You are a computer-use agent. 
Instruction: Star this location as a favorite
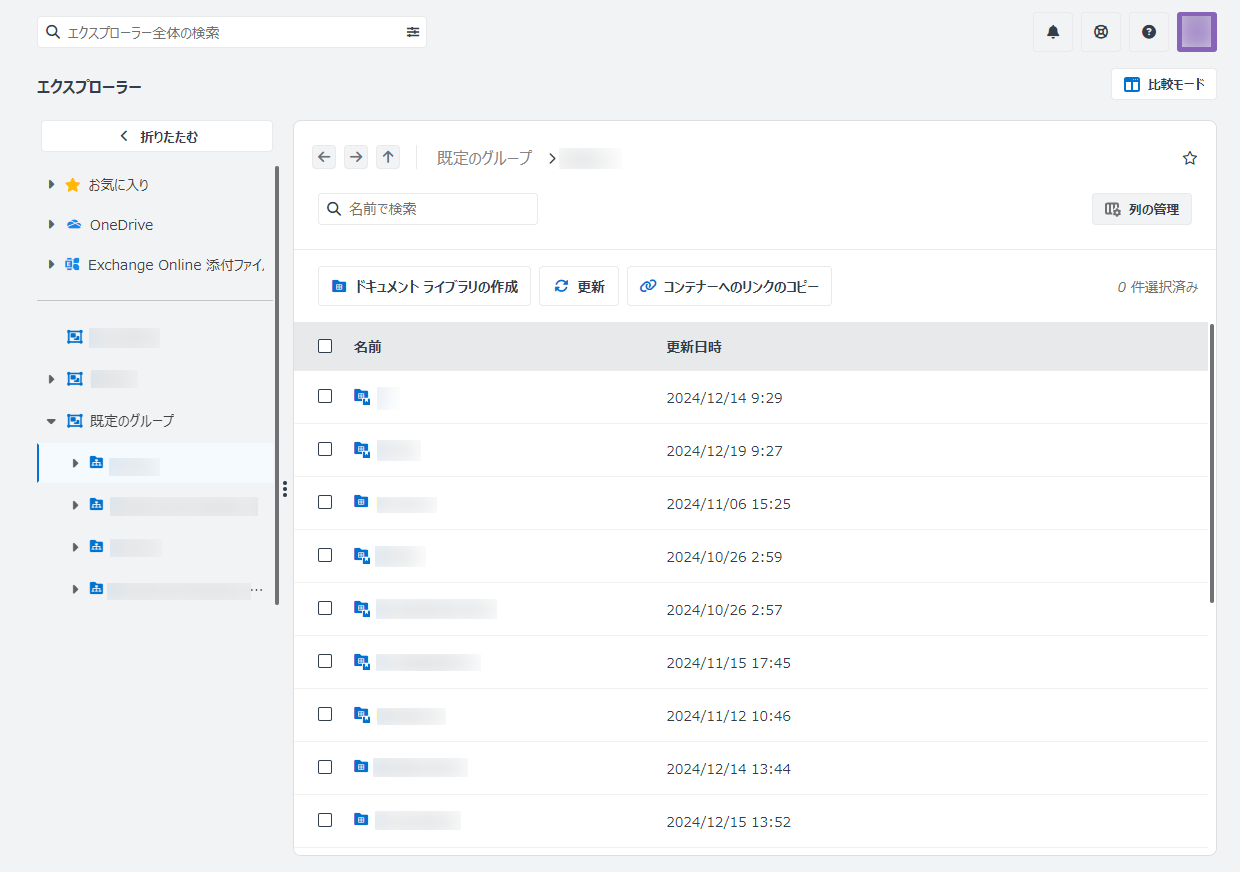pyautogui.click(x=1189, y=158)
